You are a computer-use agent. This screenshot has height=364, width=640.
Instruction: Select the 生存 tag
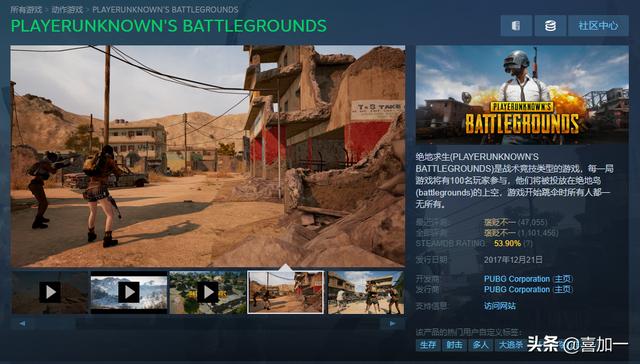click(428, 345)
